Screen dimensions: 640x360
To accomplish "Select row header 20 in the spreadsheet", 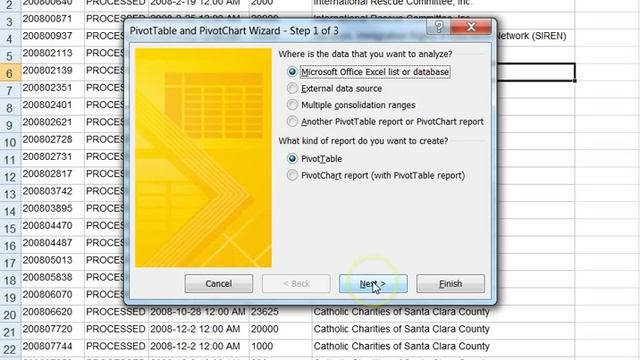I will coord(10,315).
